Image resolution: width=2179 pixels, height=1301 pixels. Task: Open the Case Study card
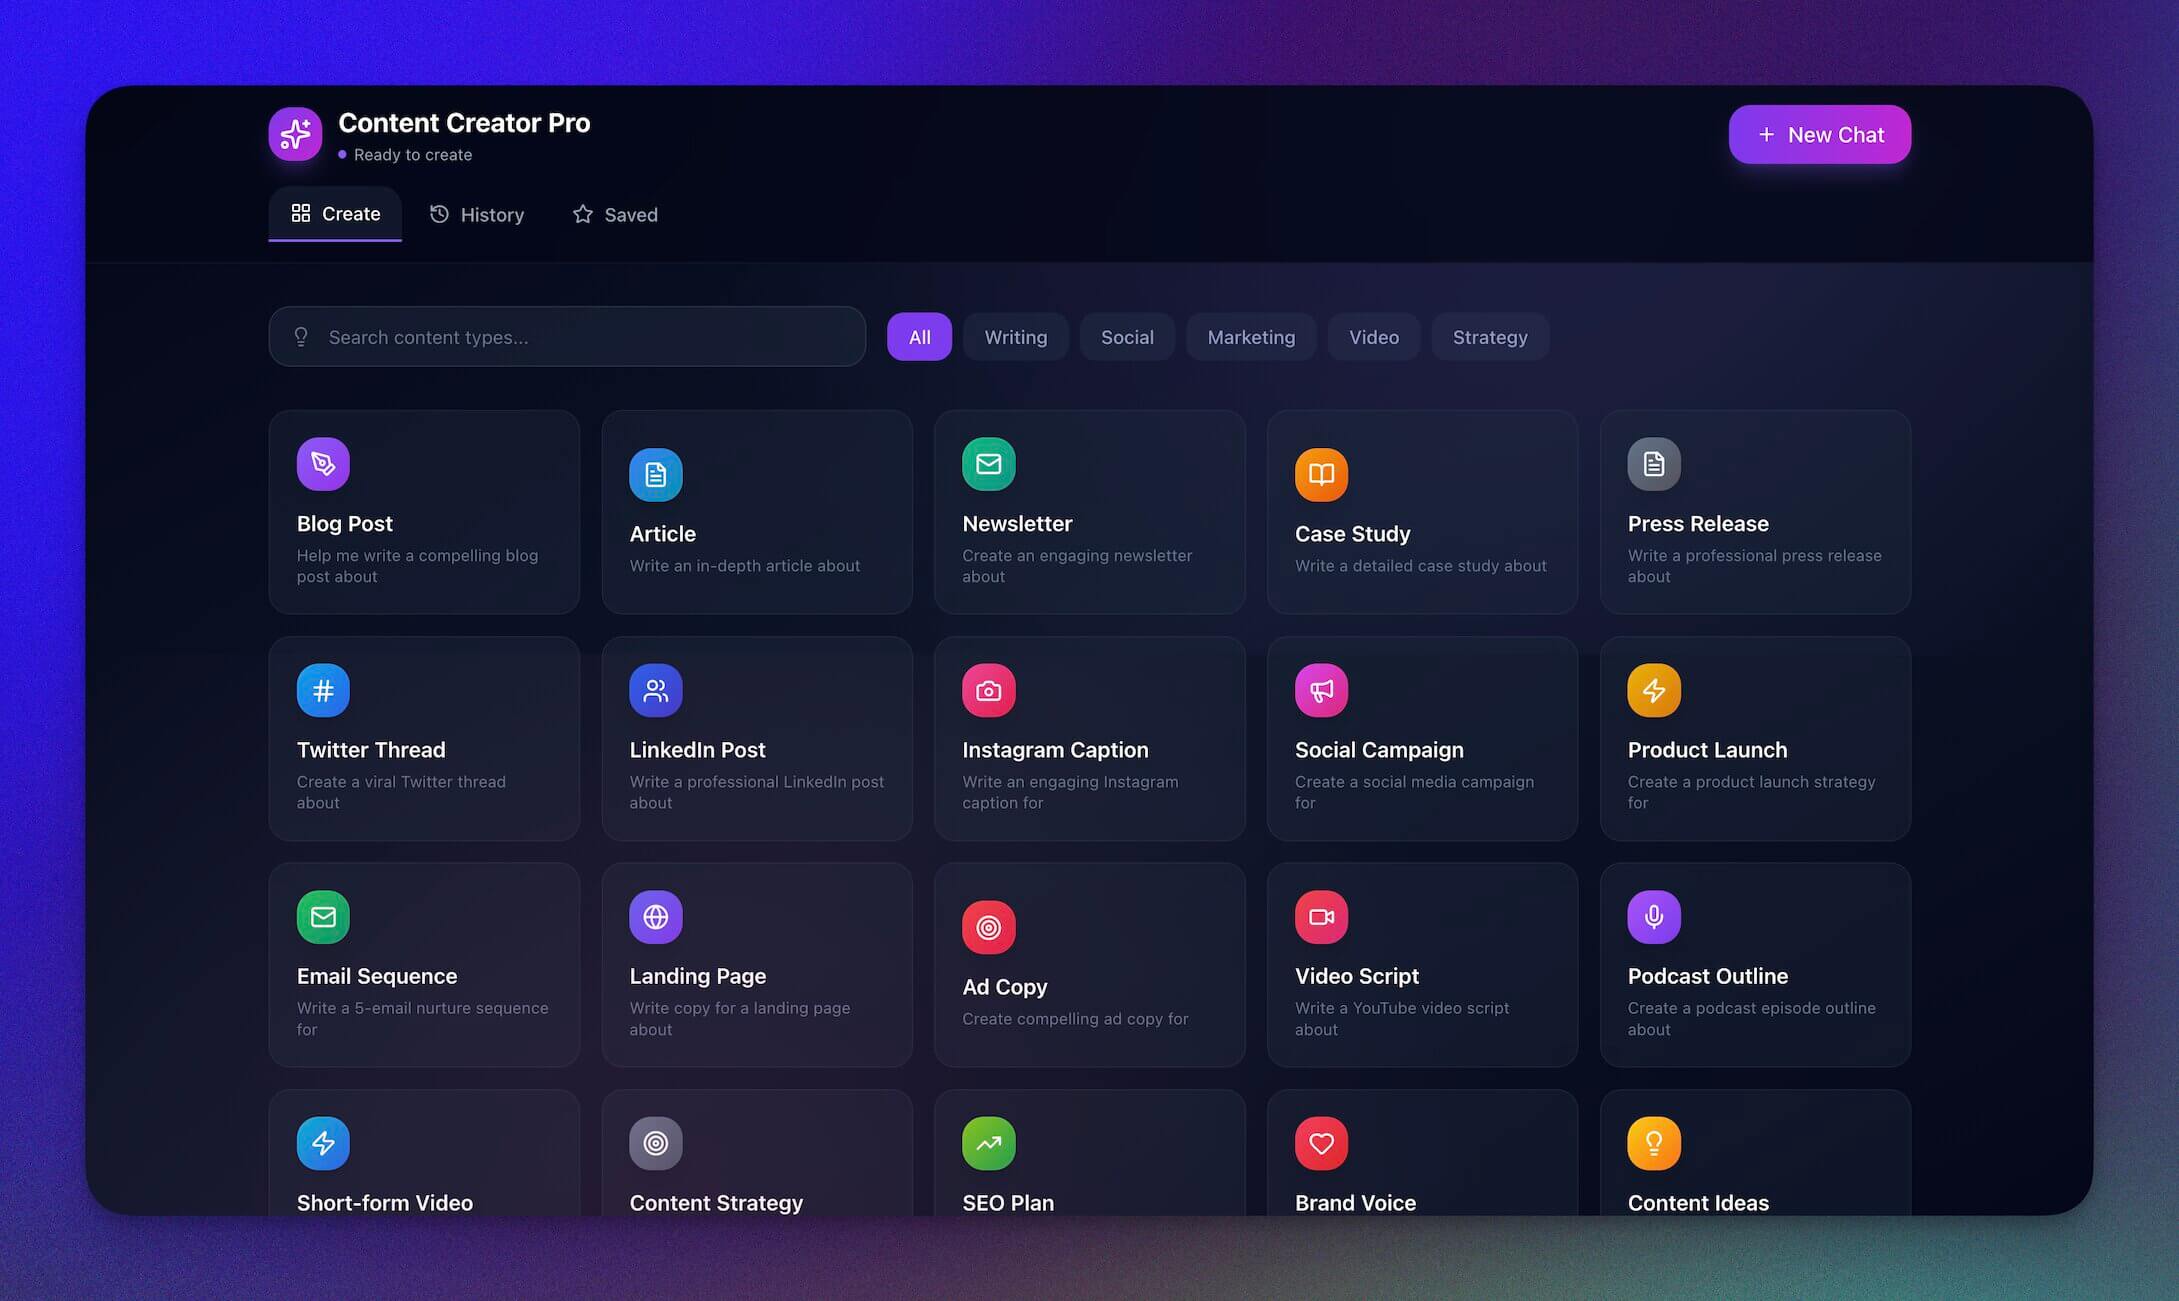pos(1421,512)
